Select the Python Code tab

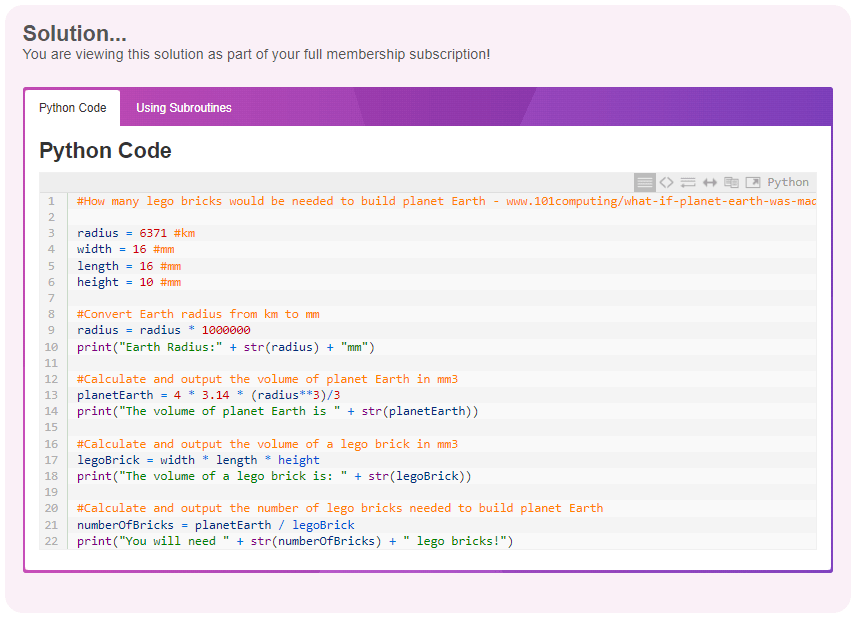73,108
